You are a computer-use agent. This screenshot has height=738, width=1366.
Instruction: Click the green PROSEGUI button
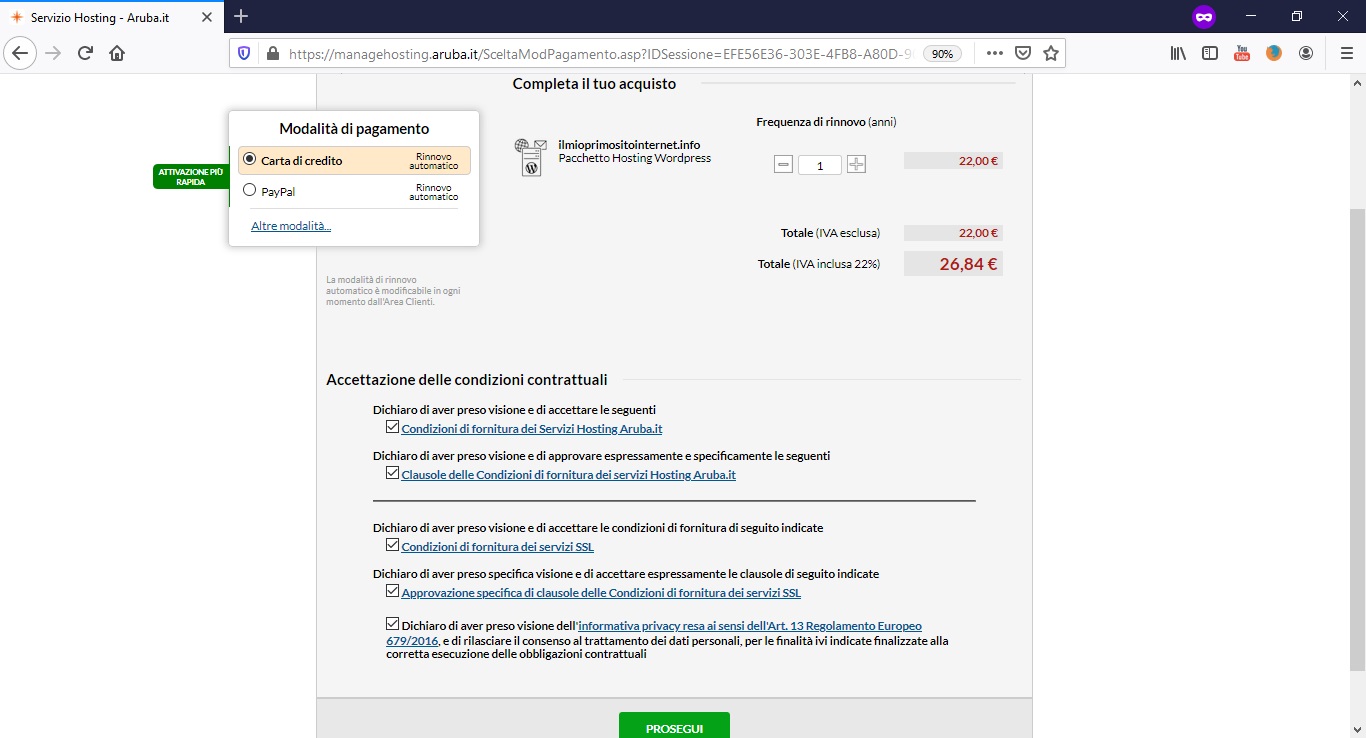[674, 727]
